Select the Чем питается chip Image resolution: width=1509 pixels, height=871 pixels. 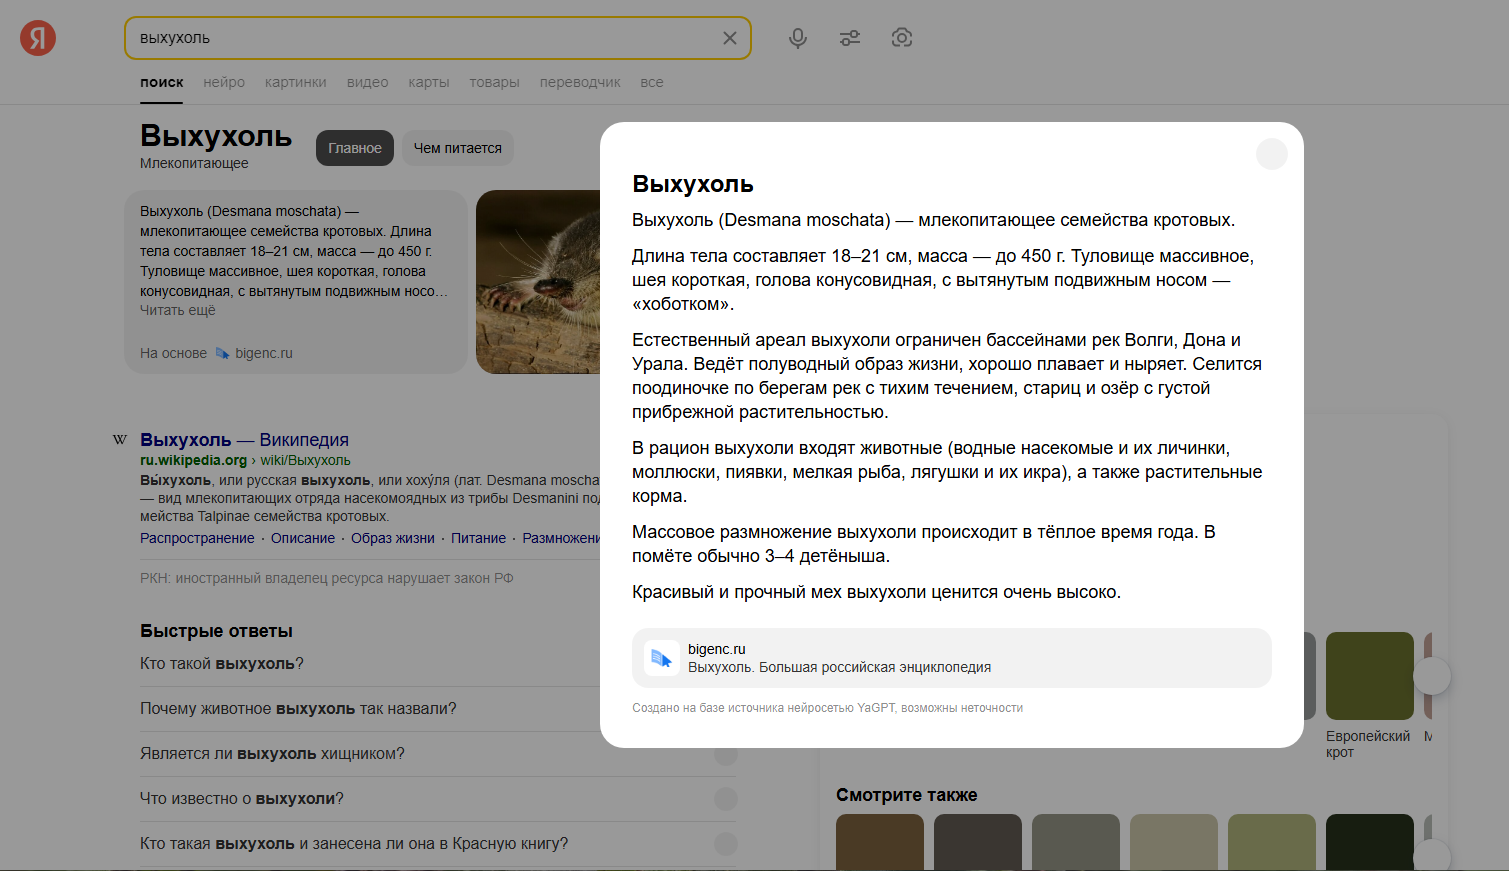coord(458,148)
